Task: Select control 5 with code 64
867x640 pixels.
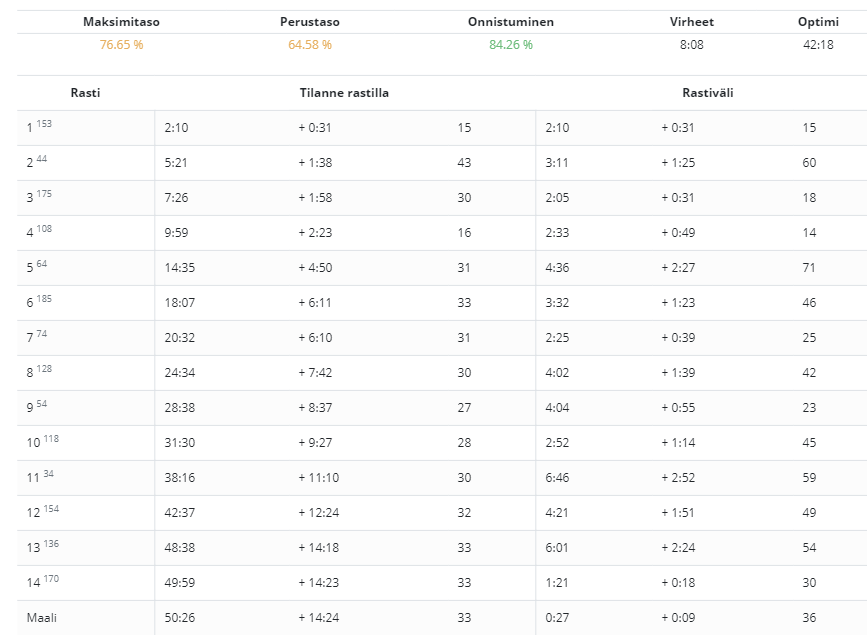Action: point(37,268)
